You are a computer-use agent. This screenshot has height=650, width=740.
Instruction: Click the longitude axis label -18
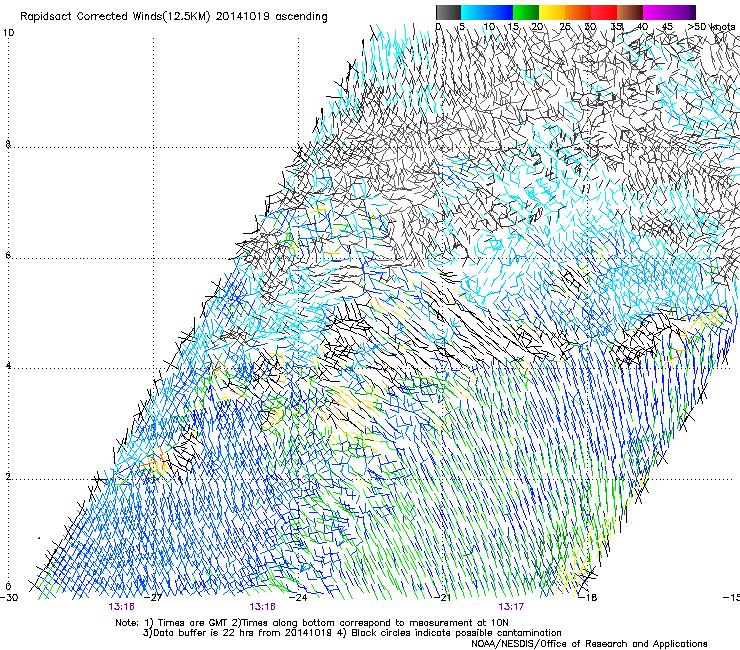(x=588, y=597)
